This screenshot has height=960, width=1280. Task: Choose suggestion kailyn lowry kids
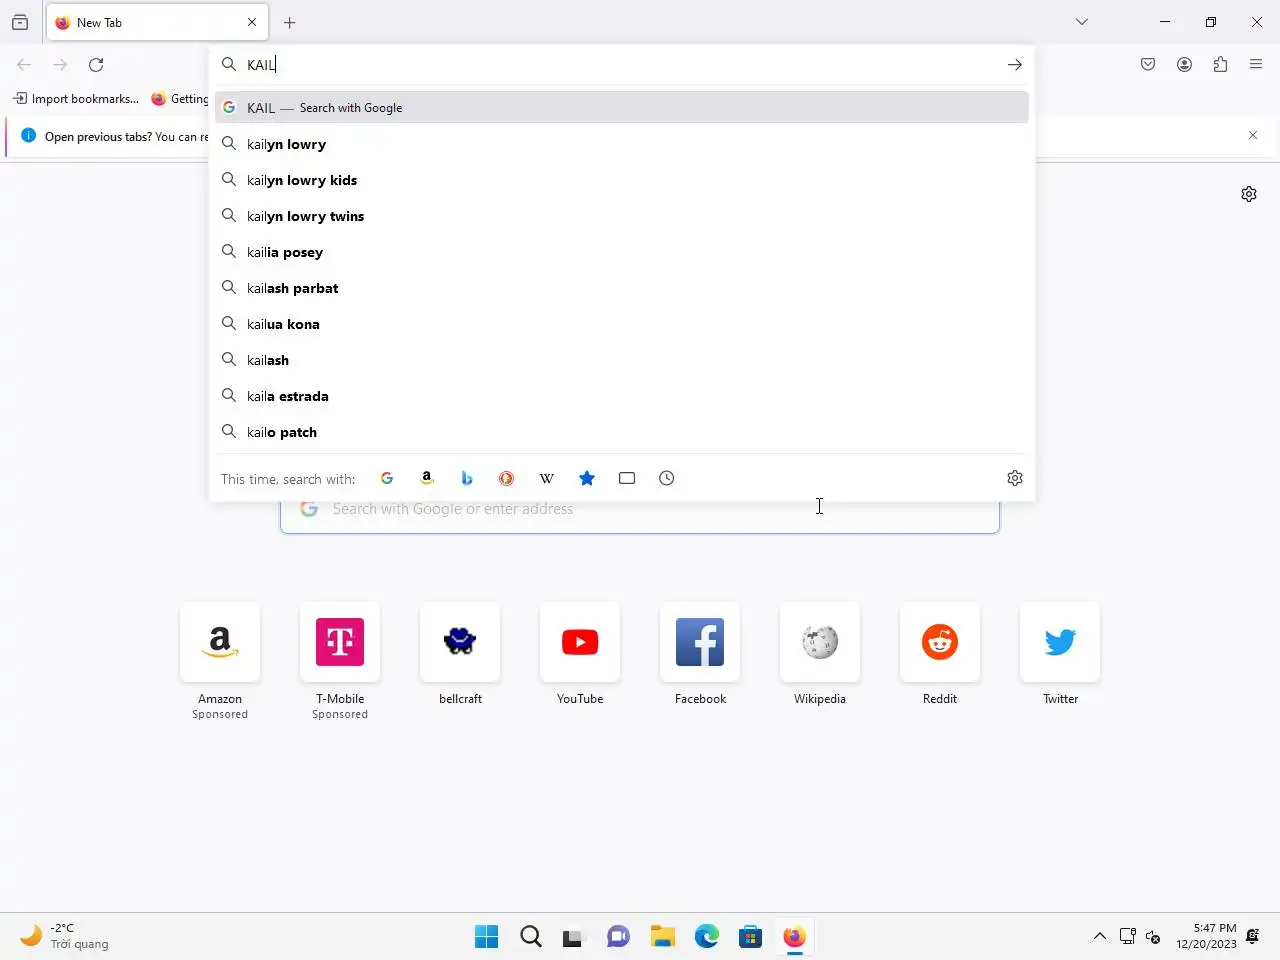[622, 180]
